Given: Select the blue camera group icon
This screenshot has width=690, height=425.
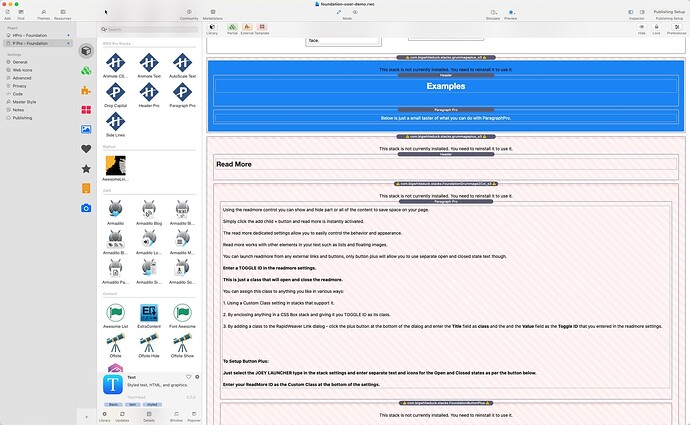Looking at the screenshot, I should coord(86,208).
